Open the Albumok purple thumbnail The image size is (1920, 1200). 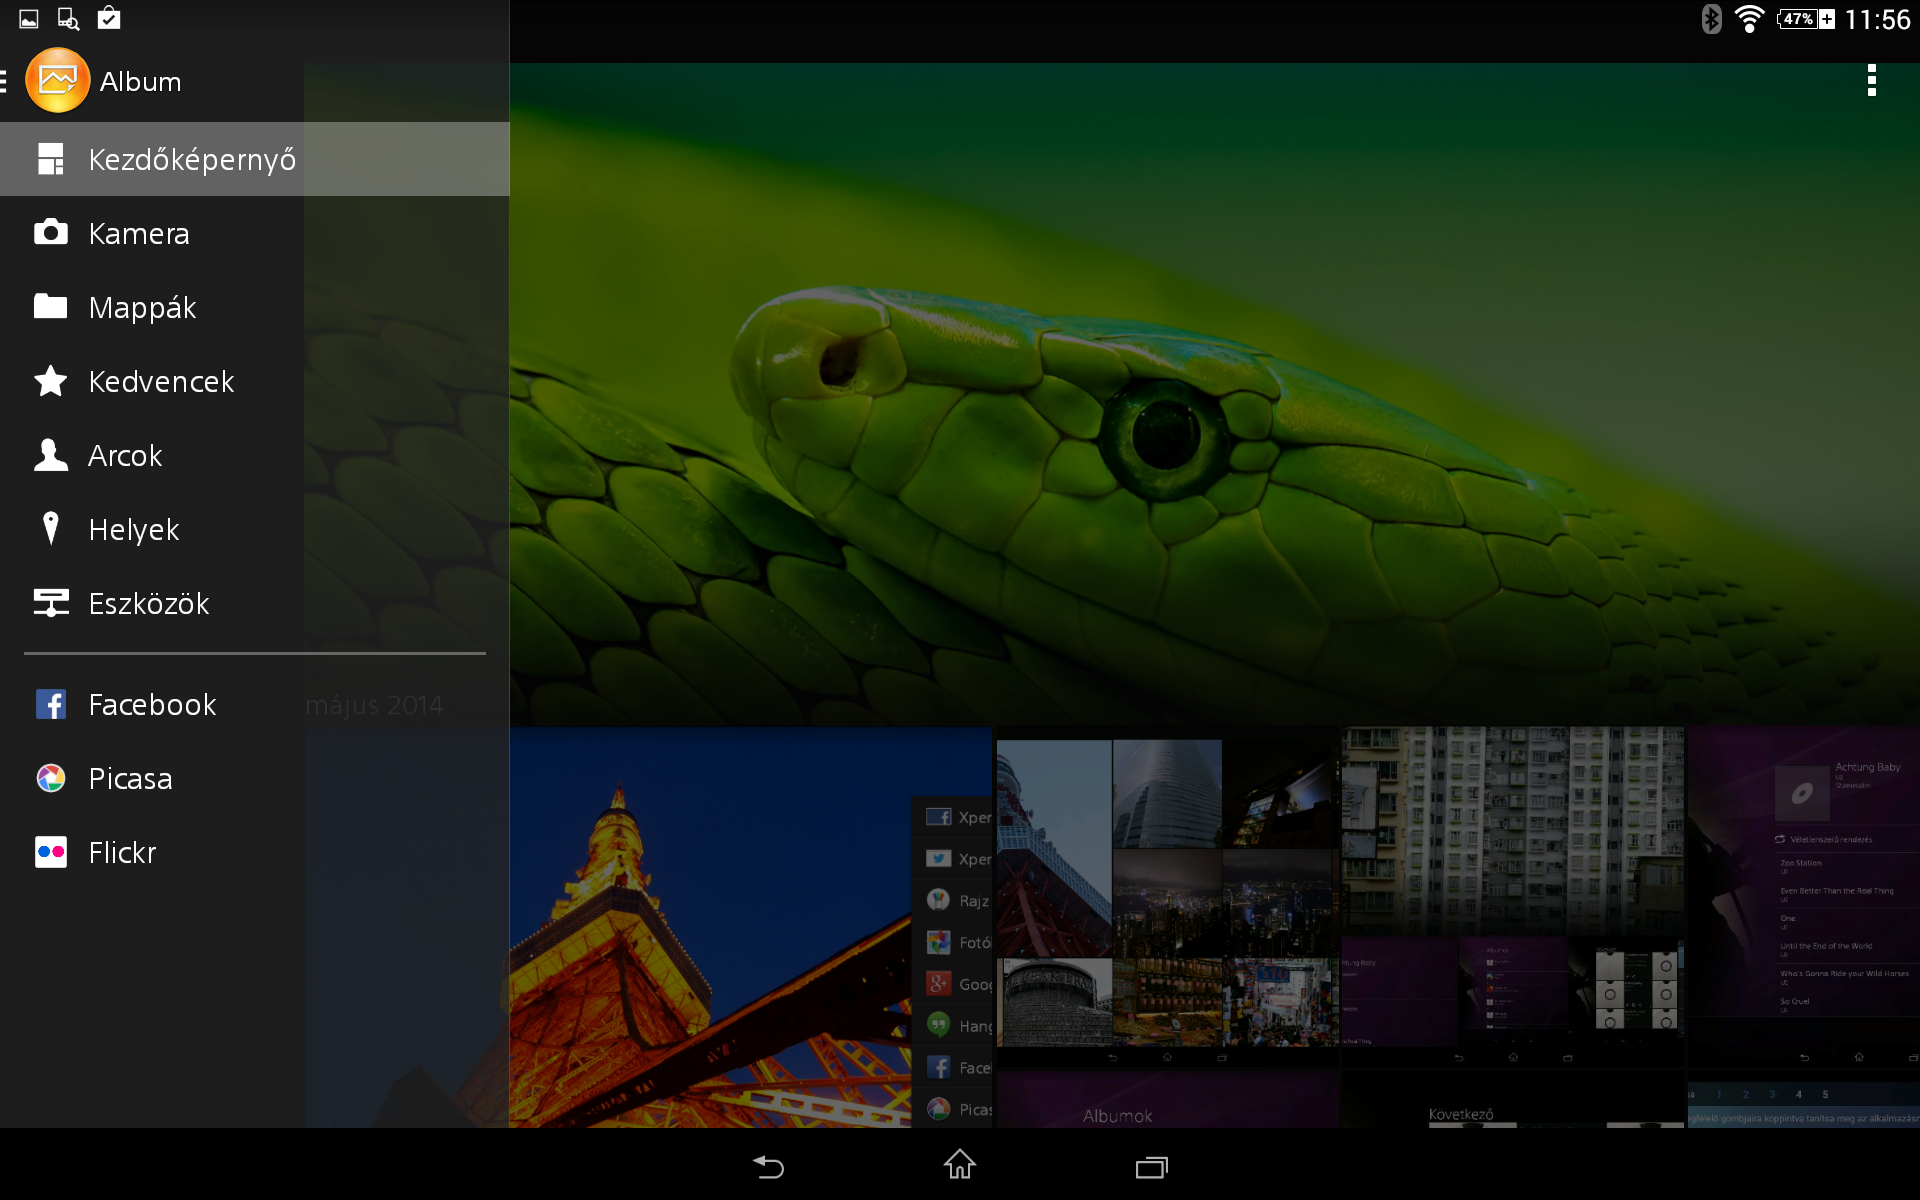[x=1167, y=1099]
